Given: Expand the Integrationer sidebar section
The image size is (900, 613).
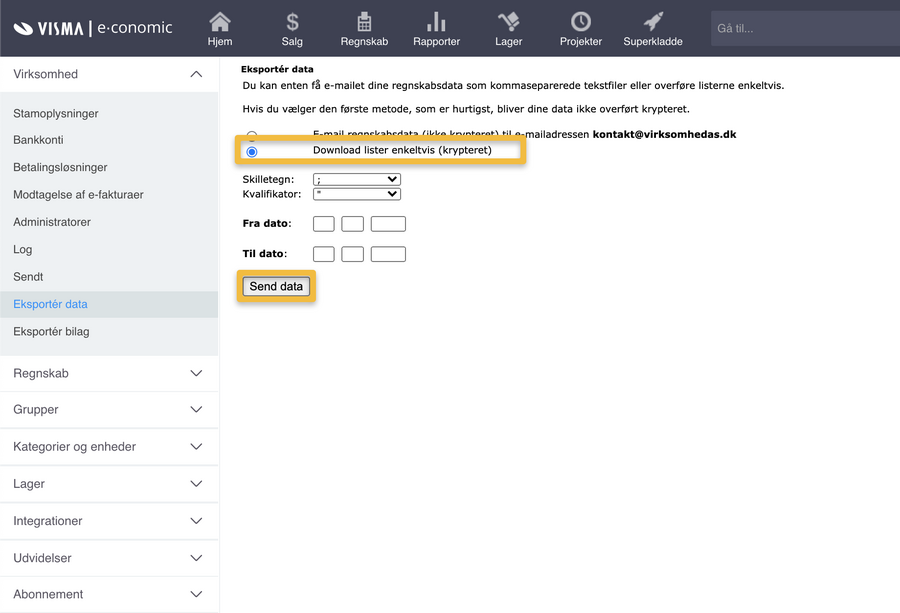Looking at the screenshot, I should (x=196, y=521).
